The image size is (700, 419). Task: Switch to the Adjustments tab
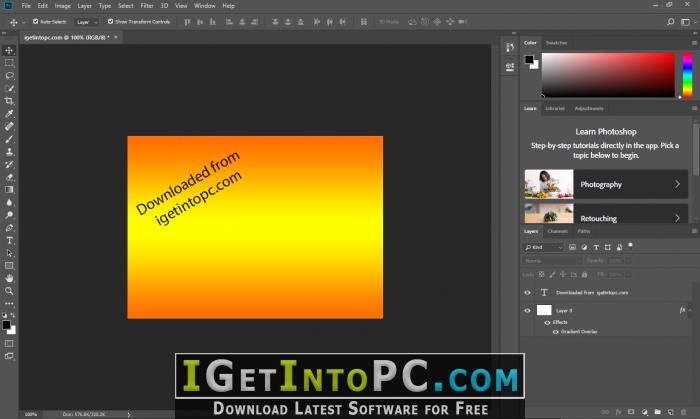coord(589,108)
